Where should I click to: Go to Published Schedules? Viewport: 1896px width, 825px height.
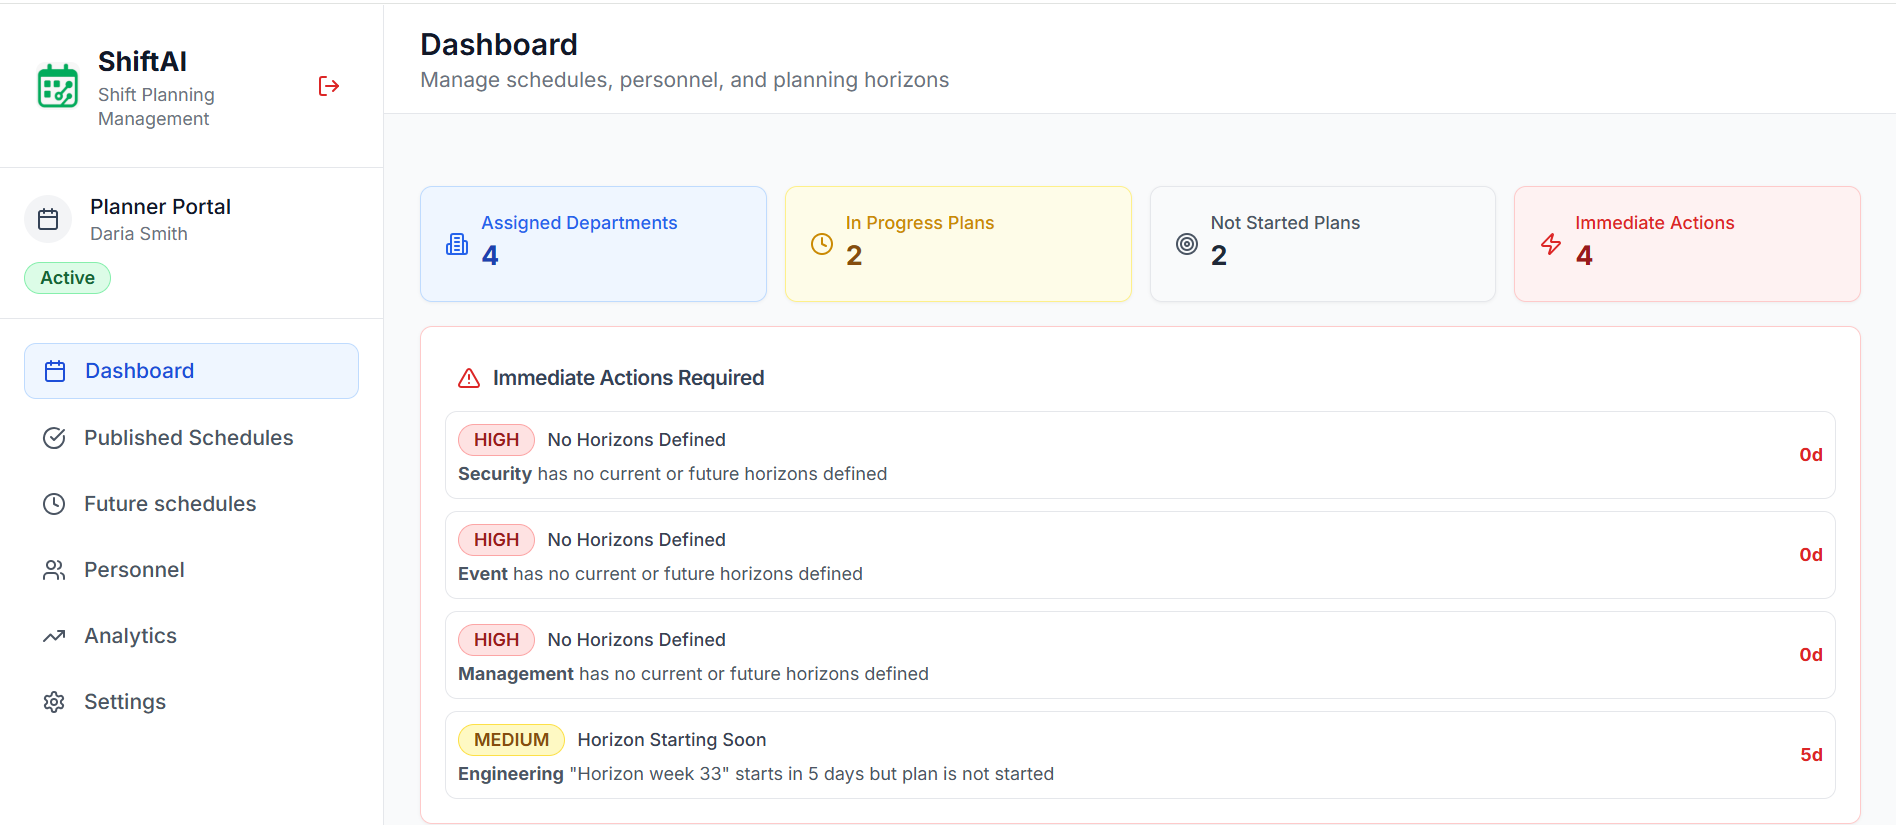pyautogui.click(x=188, y=438)
